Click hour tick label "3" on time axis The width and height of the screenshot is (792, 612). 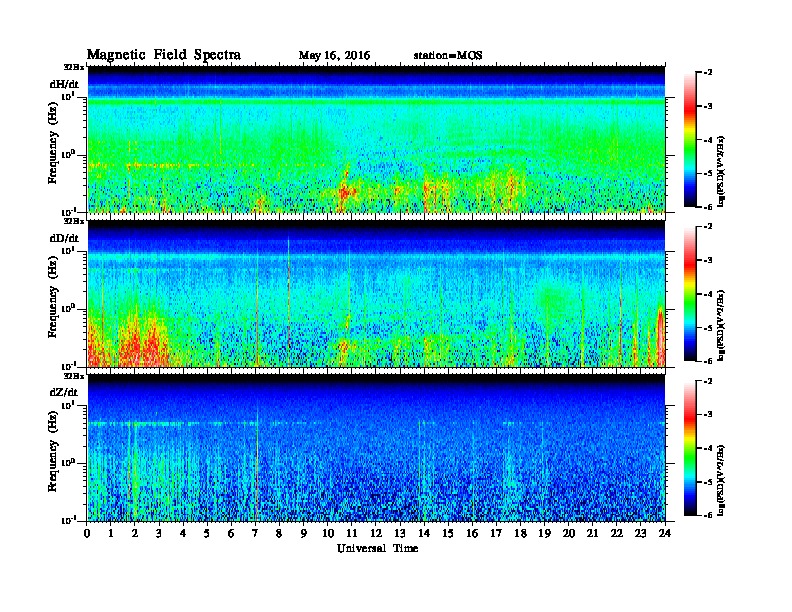(159, 533)
